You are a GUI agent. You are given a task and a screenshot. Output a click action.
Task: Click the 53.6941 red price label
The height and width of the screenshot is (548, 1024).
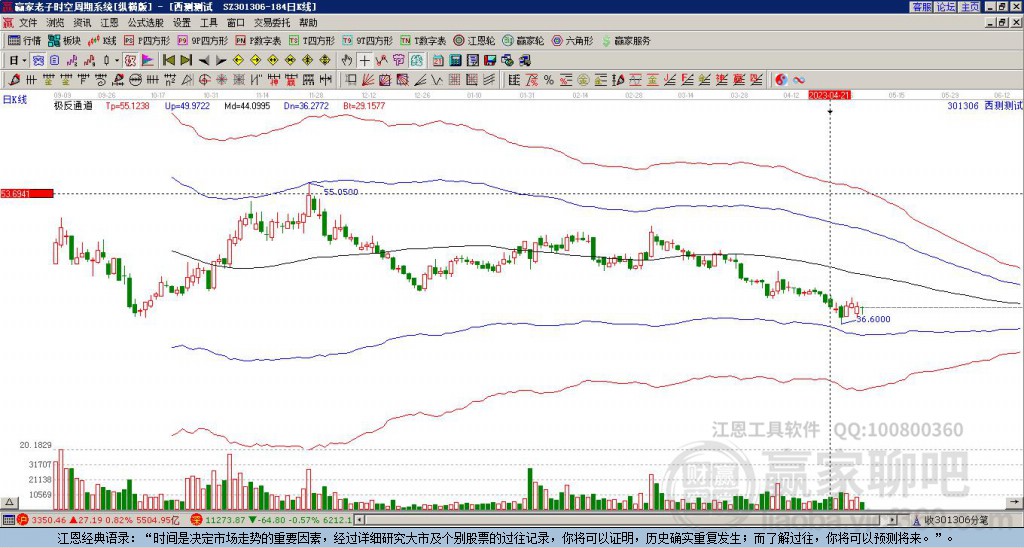(27, 193)
